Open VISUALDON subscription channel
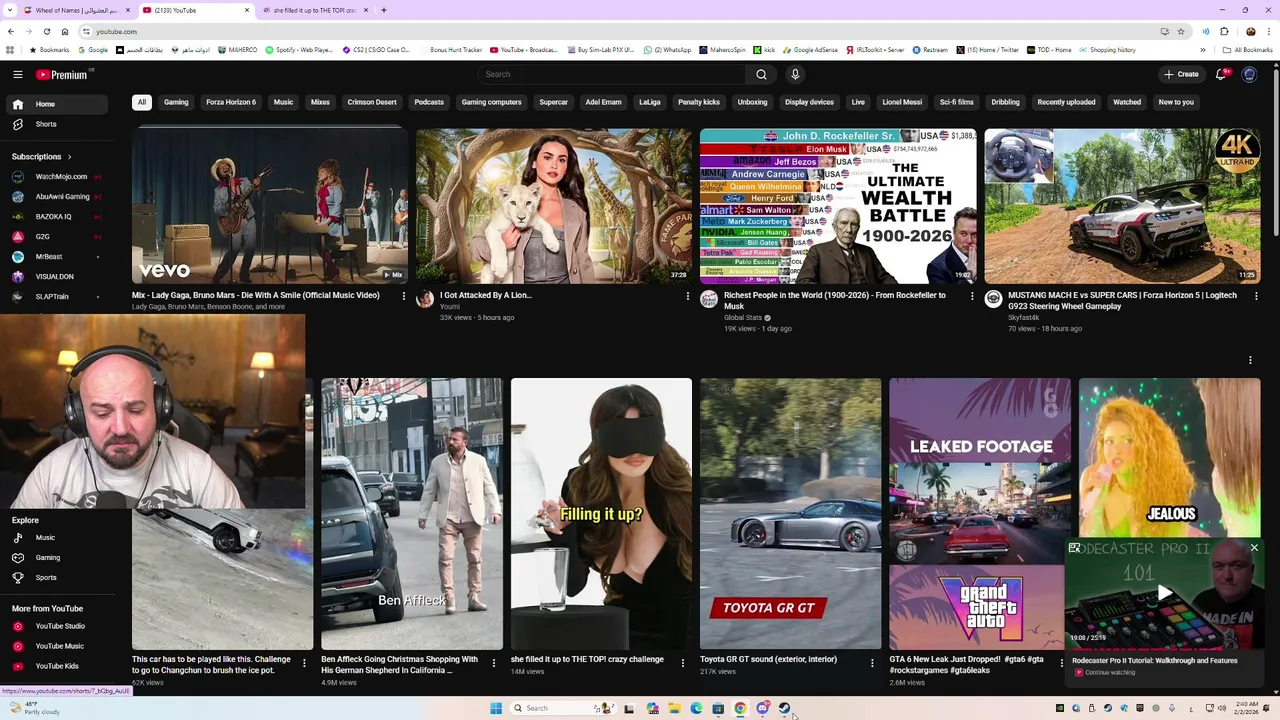The image size is (1280, 720). tap(56, 277)
